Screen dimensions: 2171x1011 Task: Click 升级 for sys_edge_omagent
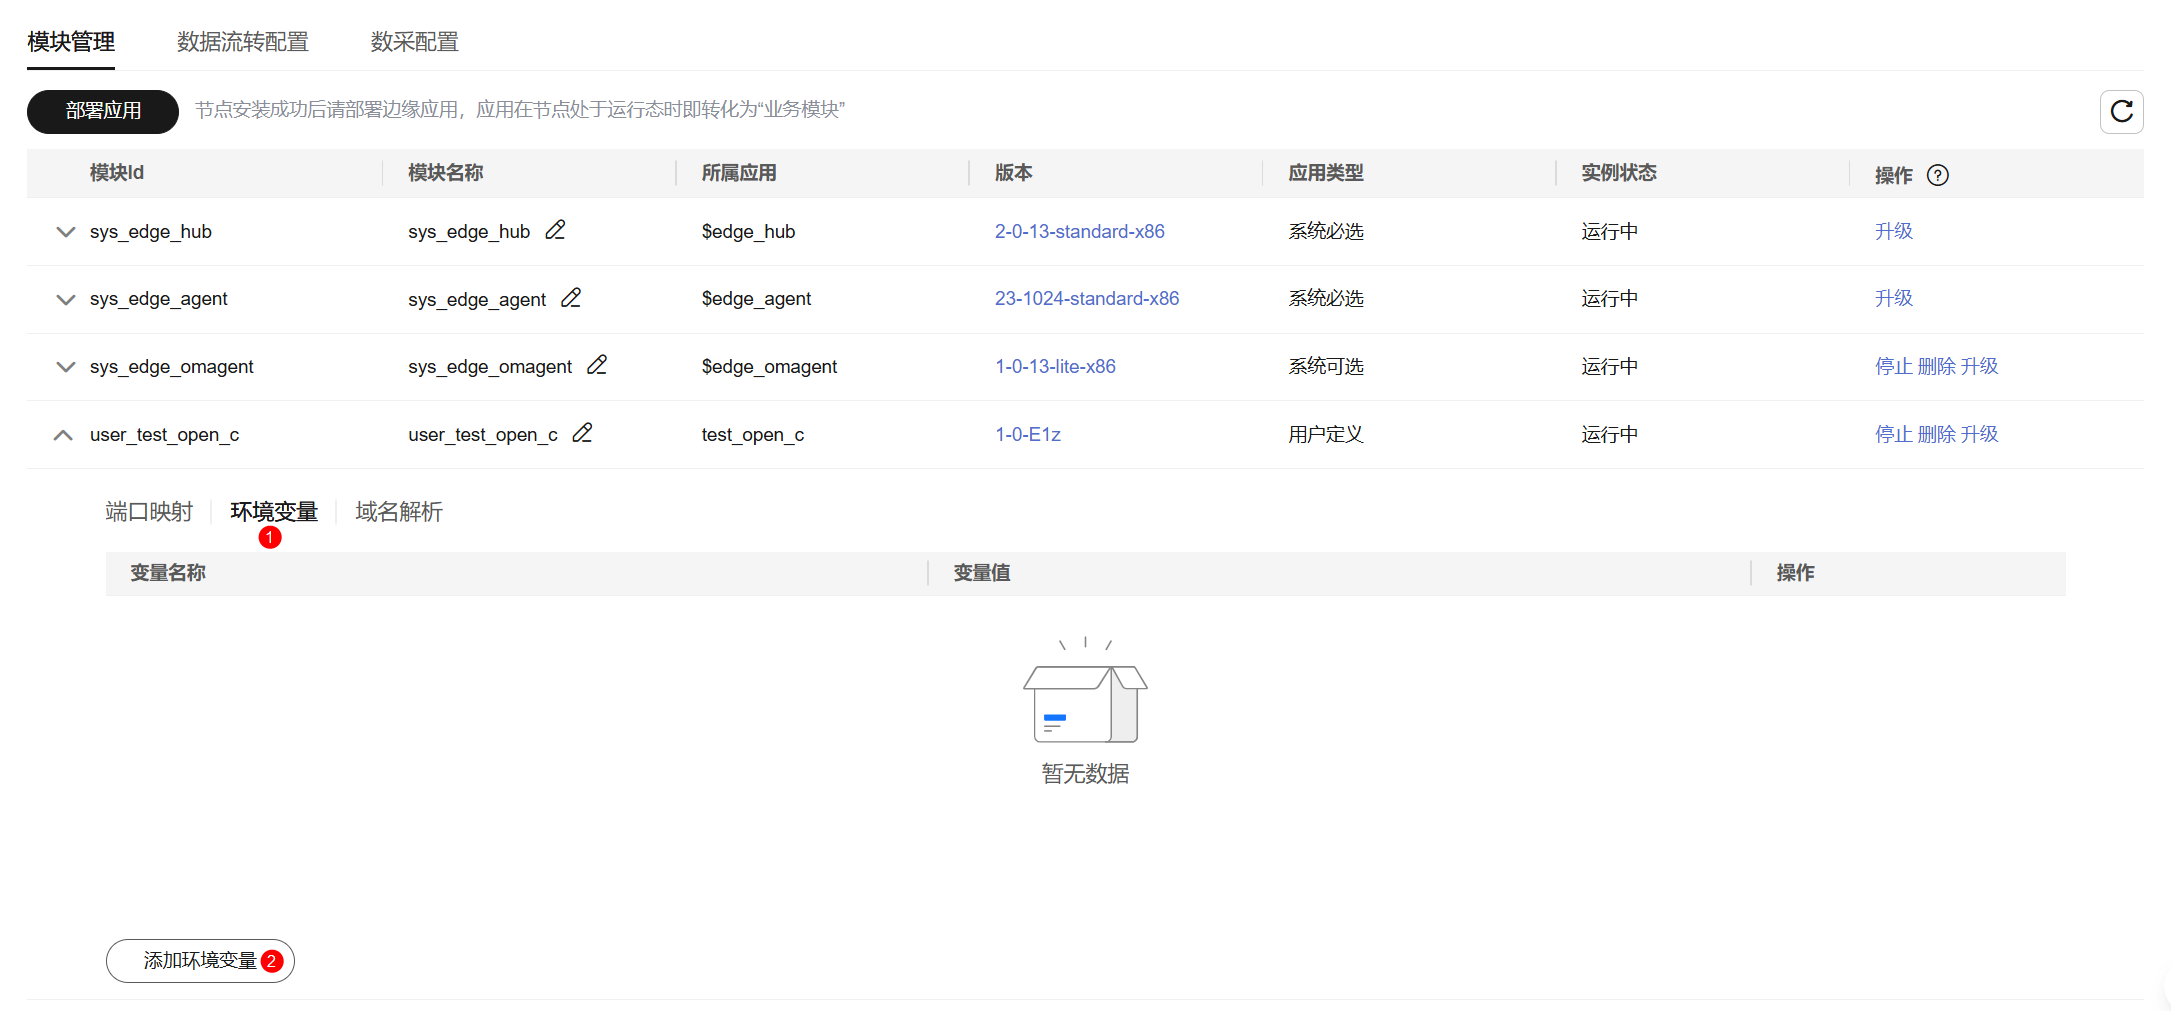coord(1980,366)
